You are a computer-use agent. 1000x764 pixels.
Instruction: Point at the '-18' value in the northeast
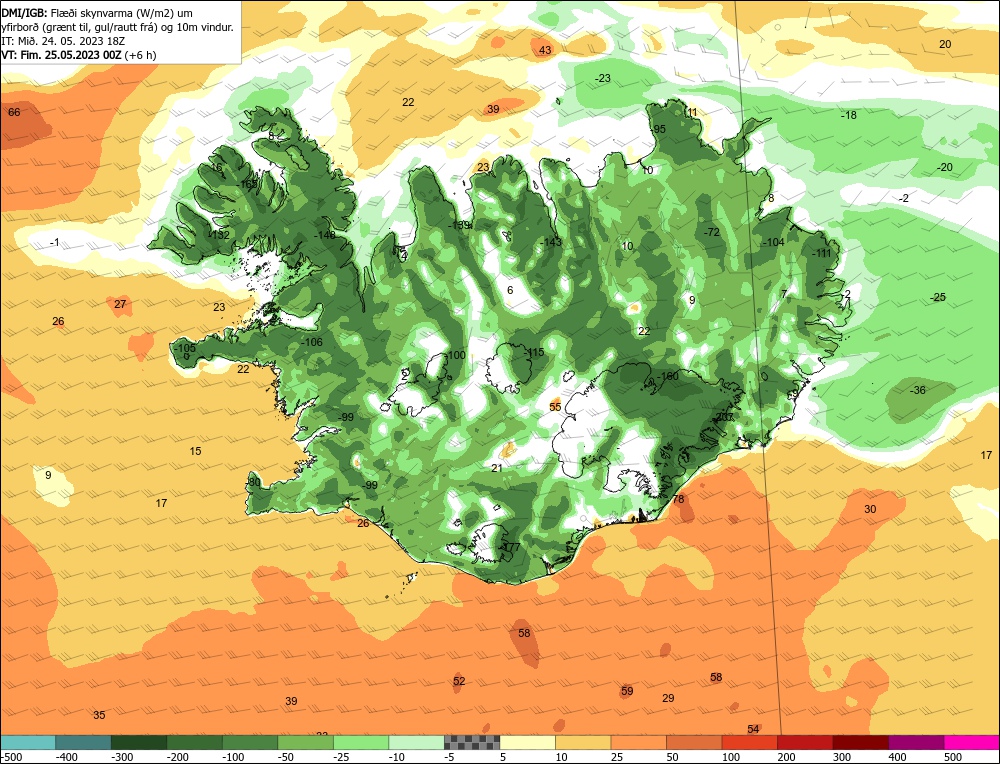point(848,115)
